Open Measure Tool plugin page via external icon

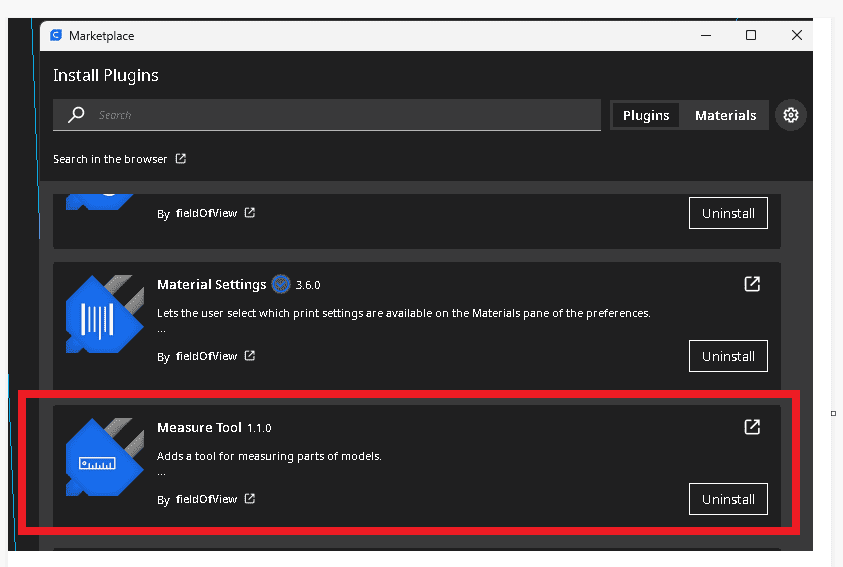(752, 427)
